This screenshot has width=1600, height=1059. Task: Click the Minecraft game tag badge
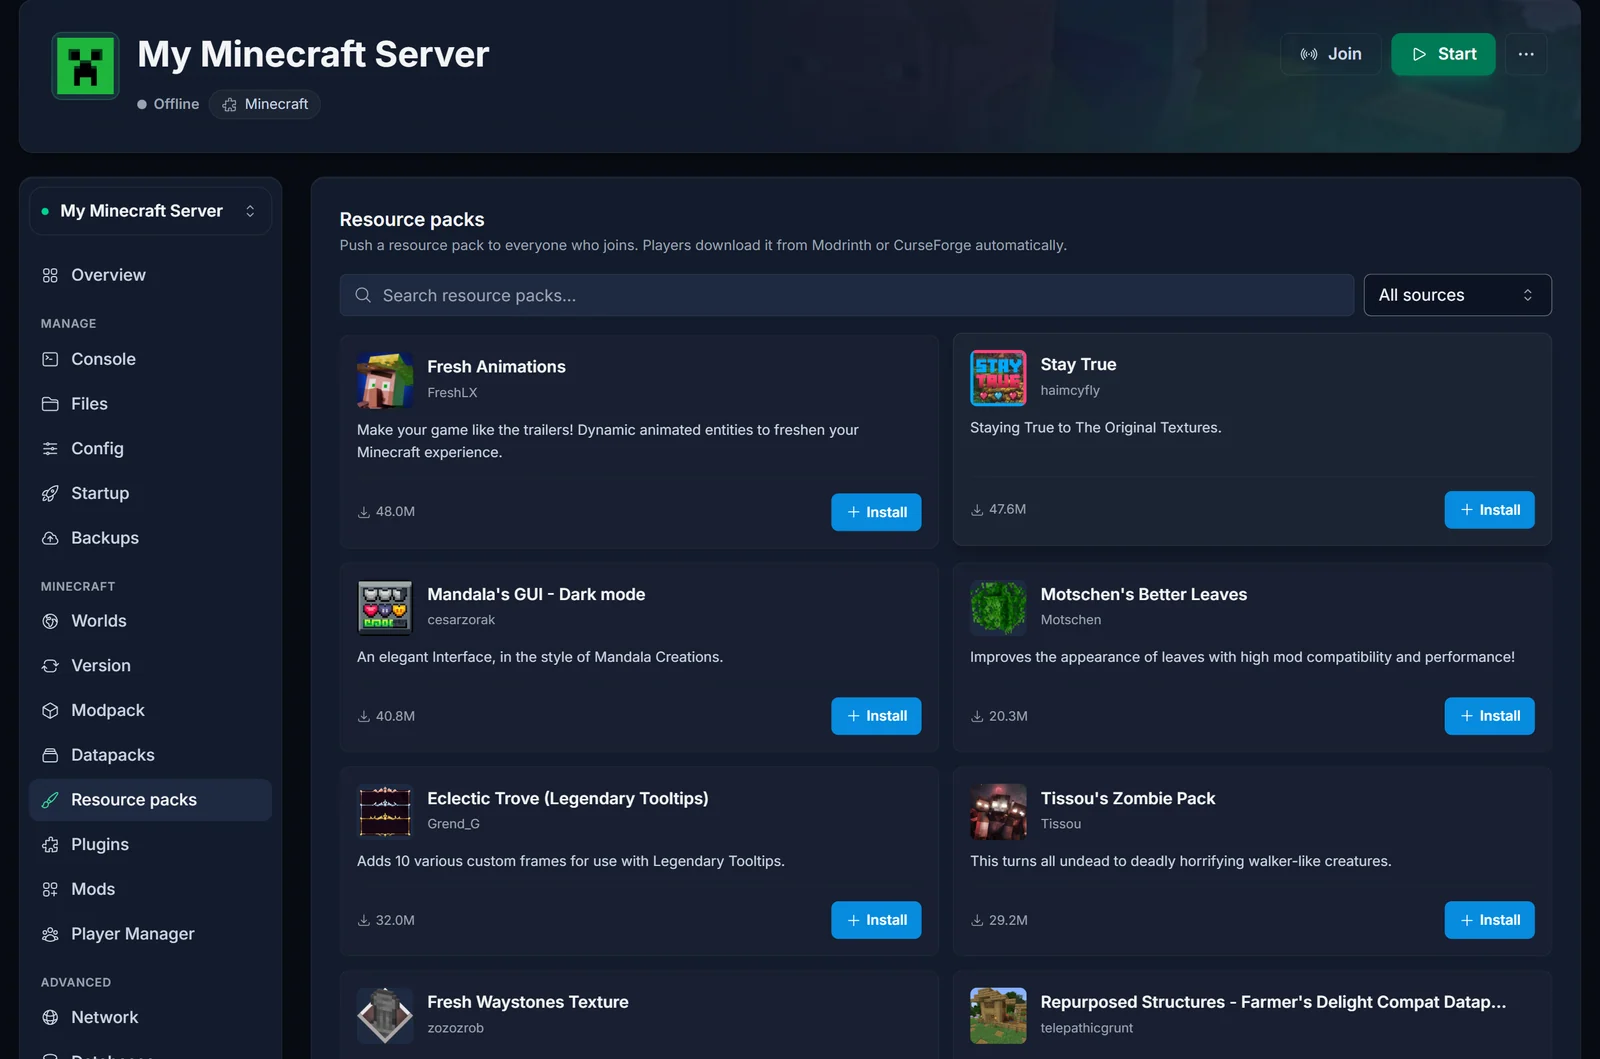(x=265, y=104)
